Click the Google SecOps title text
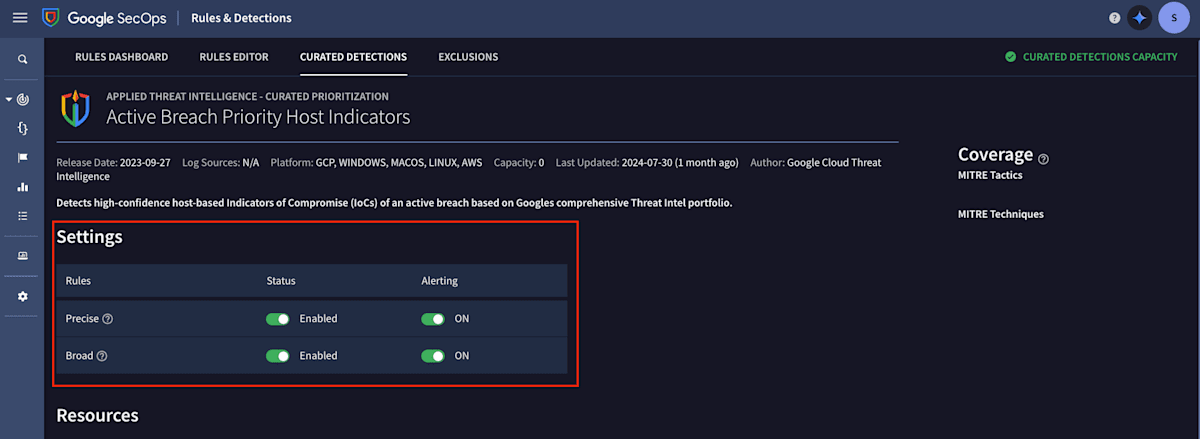1200x439 pixels. (x=115, y=18)
